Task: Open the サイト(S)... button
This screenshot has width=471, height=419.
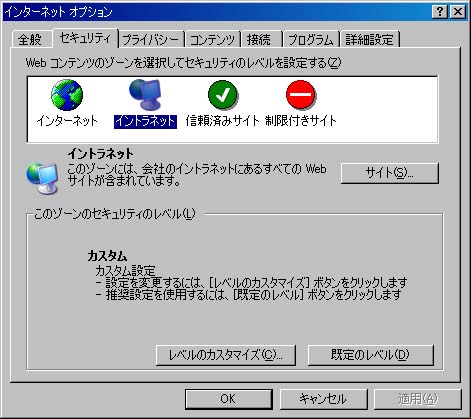Action: [x=389, y=173]
